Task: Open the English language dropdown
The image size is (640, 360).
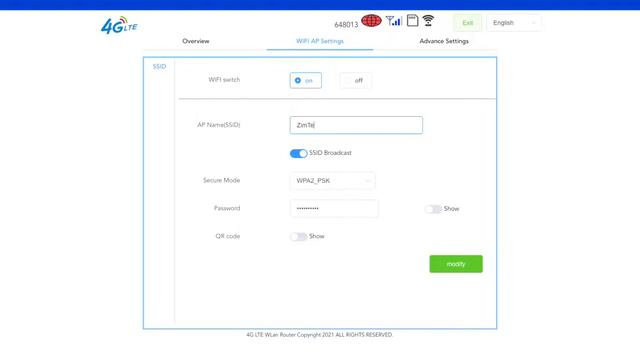Action: pyautogui.click(x=514, y=23)
